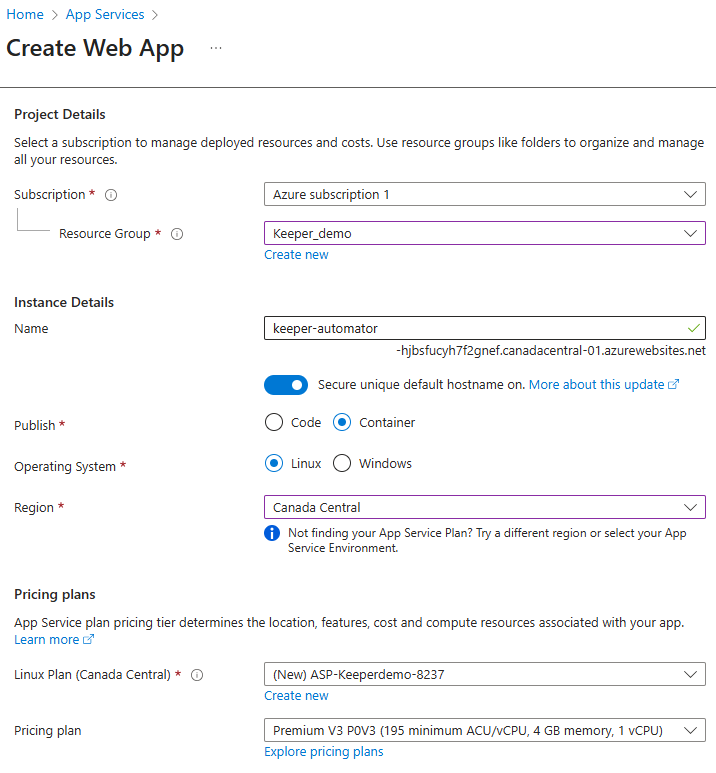Open the Explore pricing plans link
Viewport: 716px width, 773px height.
pyautogui.click(x=323, y=752)
